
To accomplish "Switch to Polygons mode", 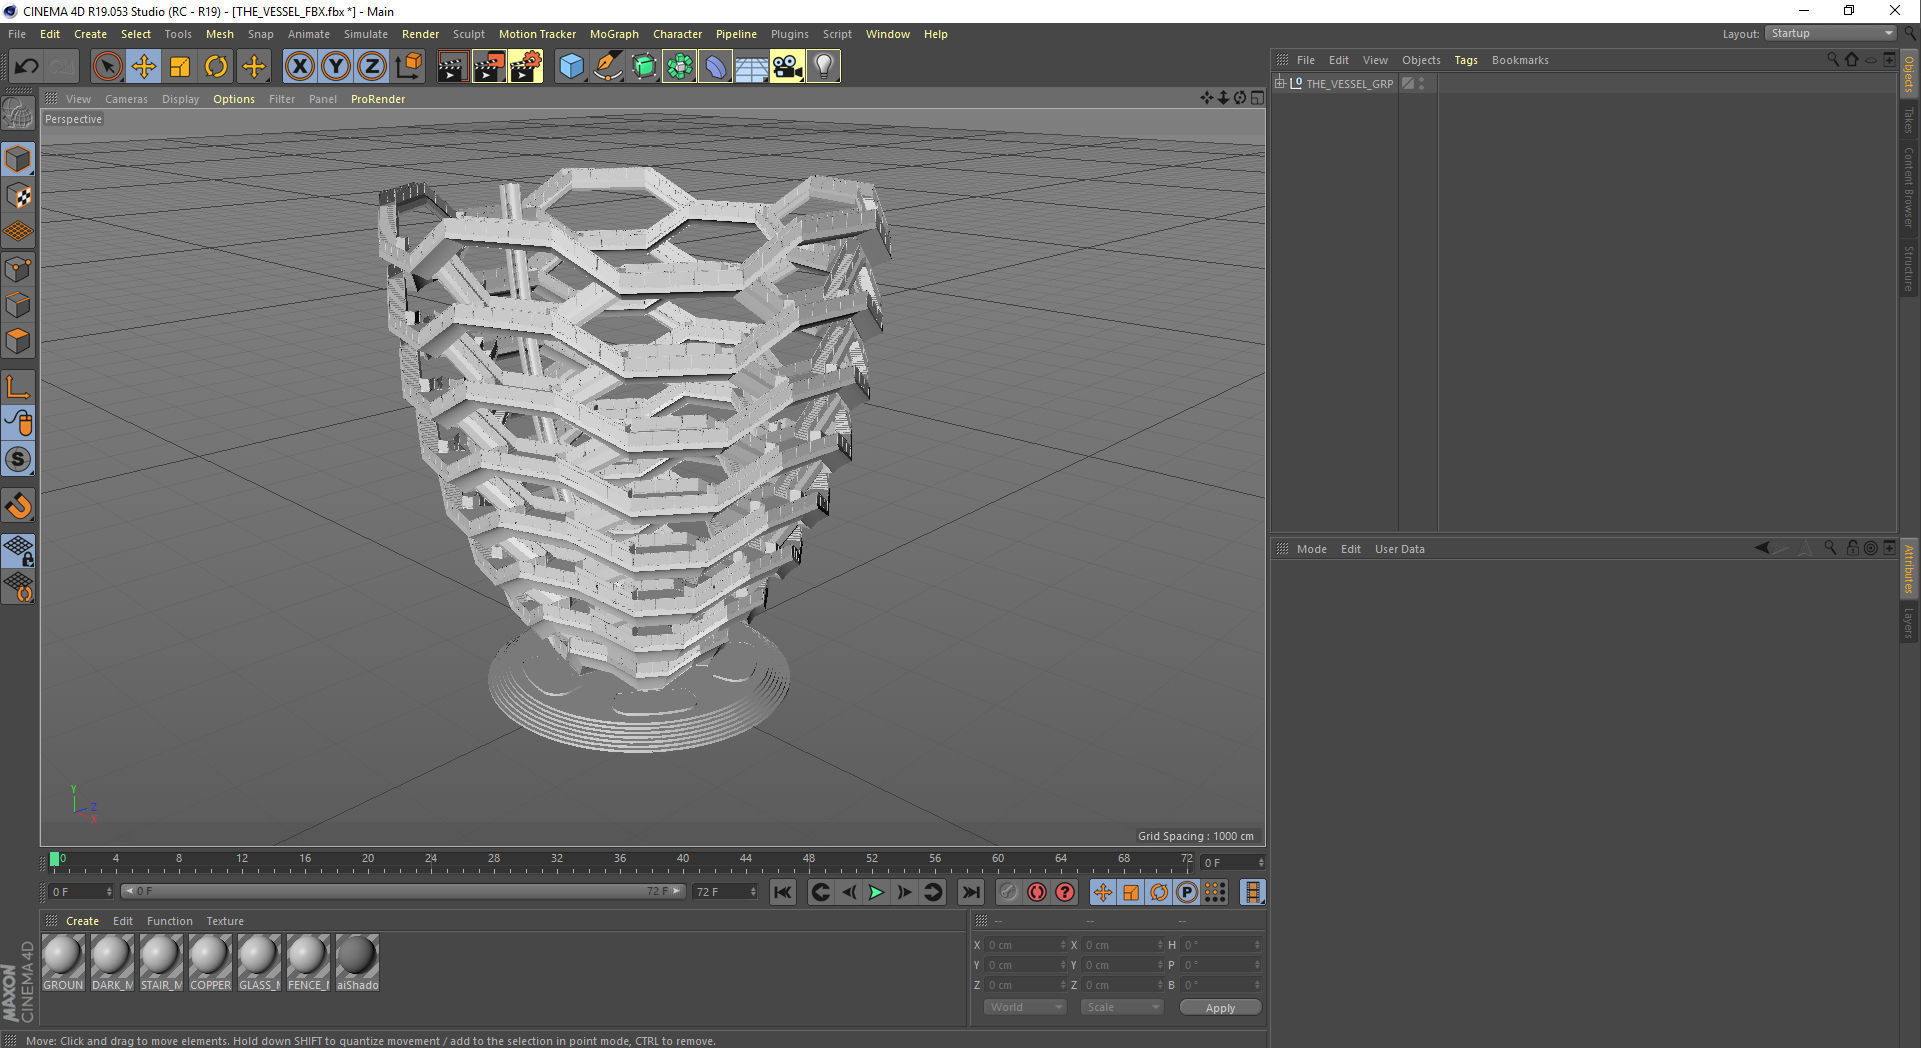I will tap(18, 341).
